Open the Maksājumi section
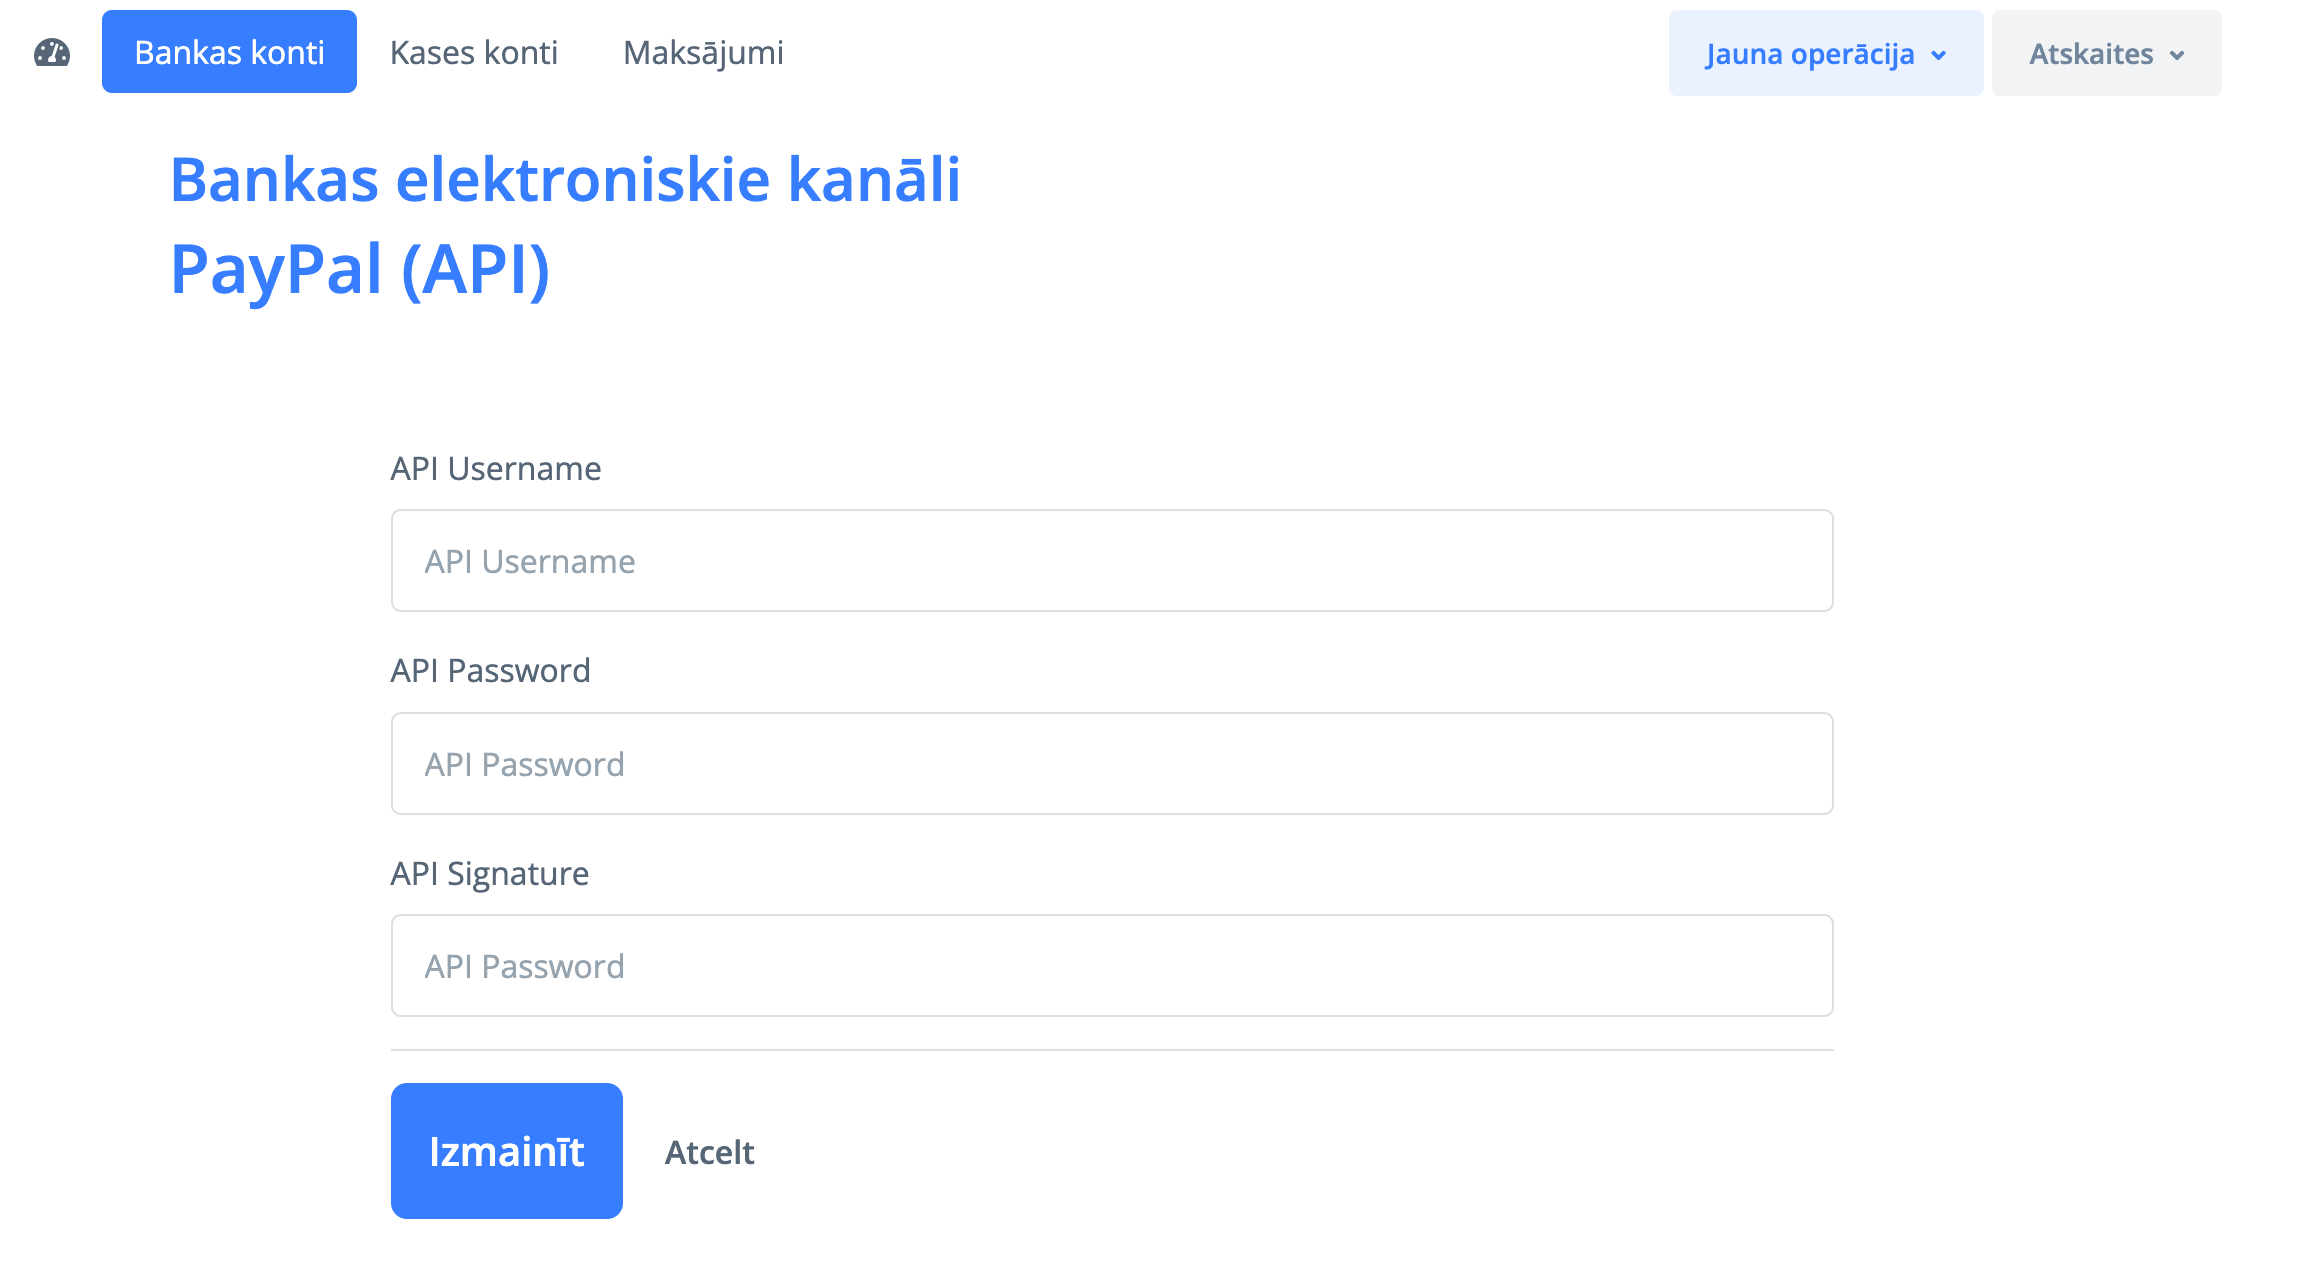2310x1262 pixels. point(703,52)
